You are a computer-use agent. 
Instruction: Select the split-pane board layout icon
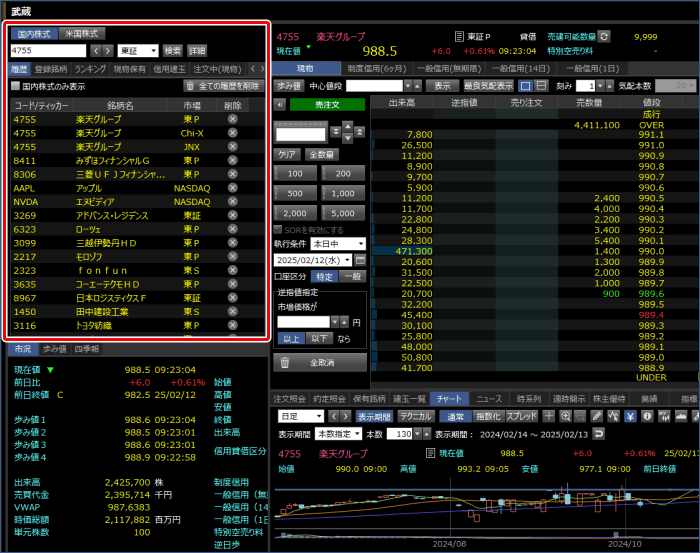click(541, 86)
